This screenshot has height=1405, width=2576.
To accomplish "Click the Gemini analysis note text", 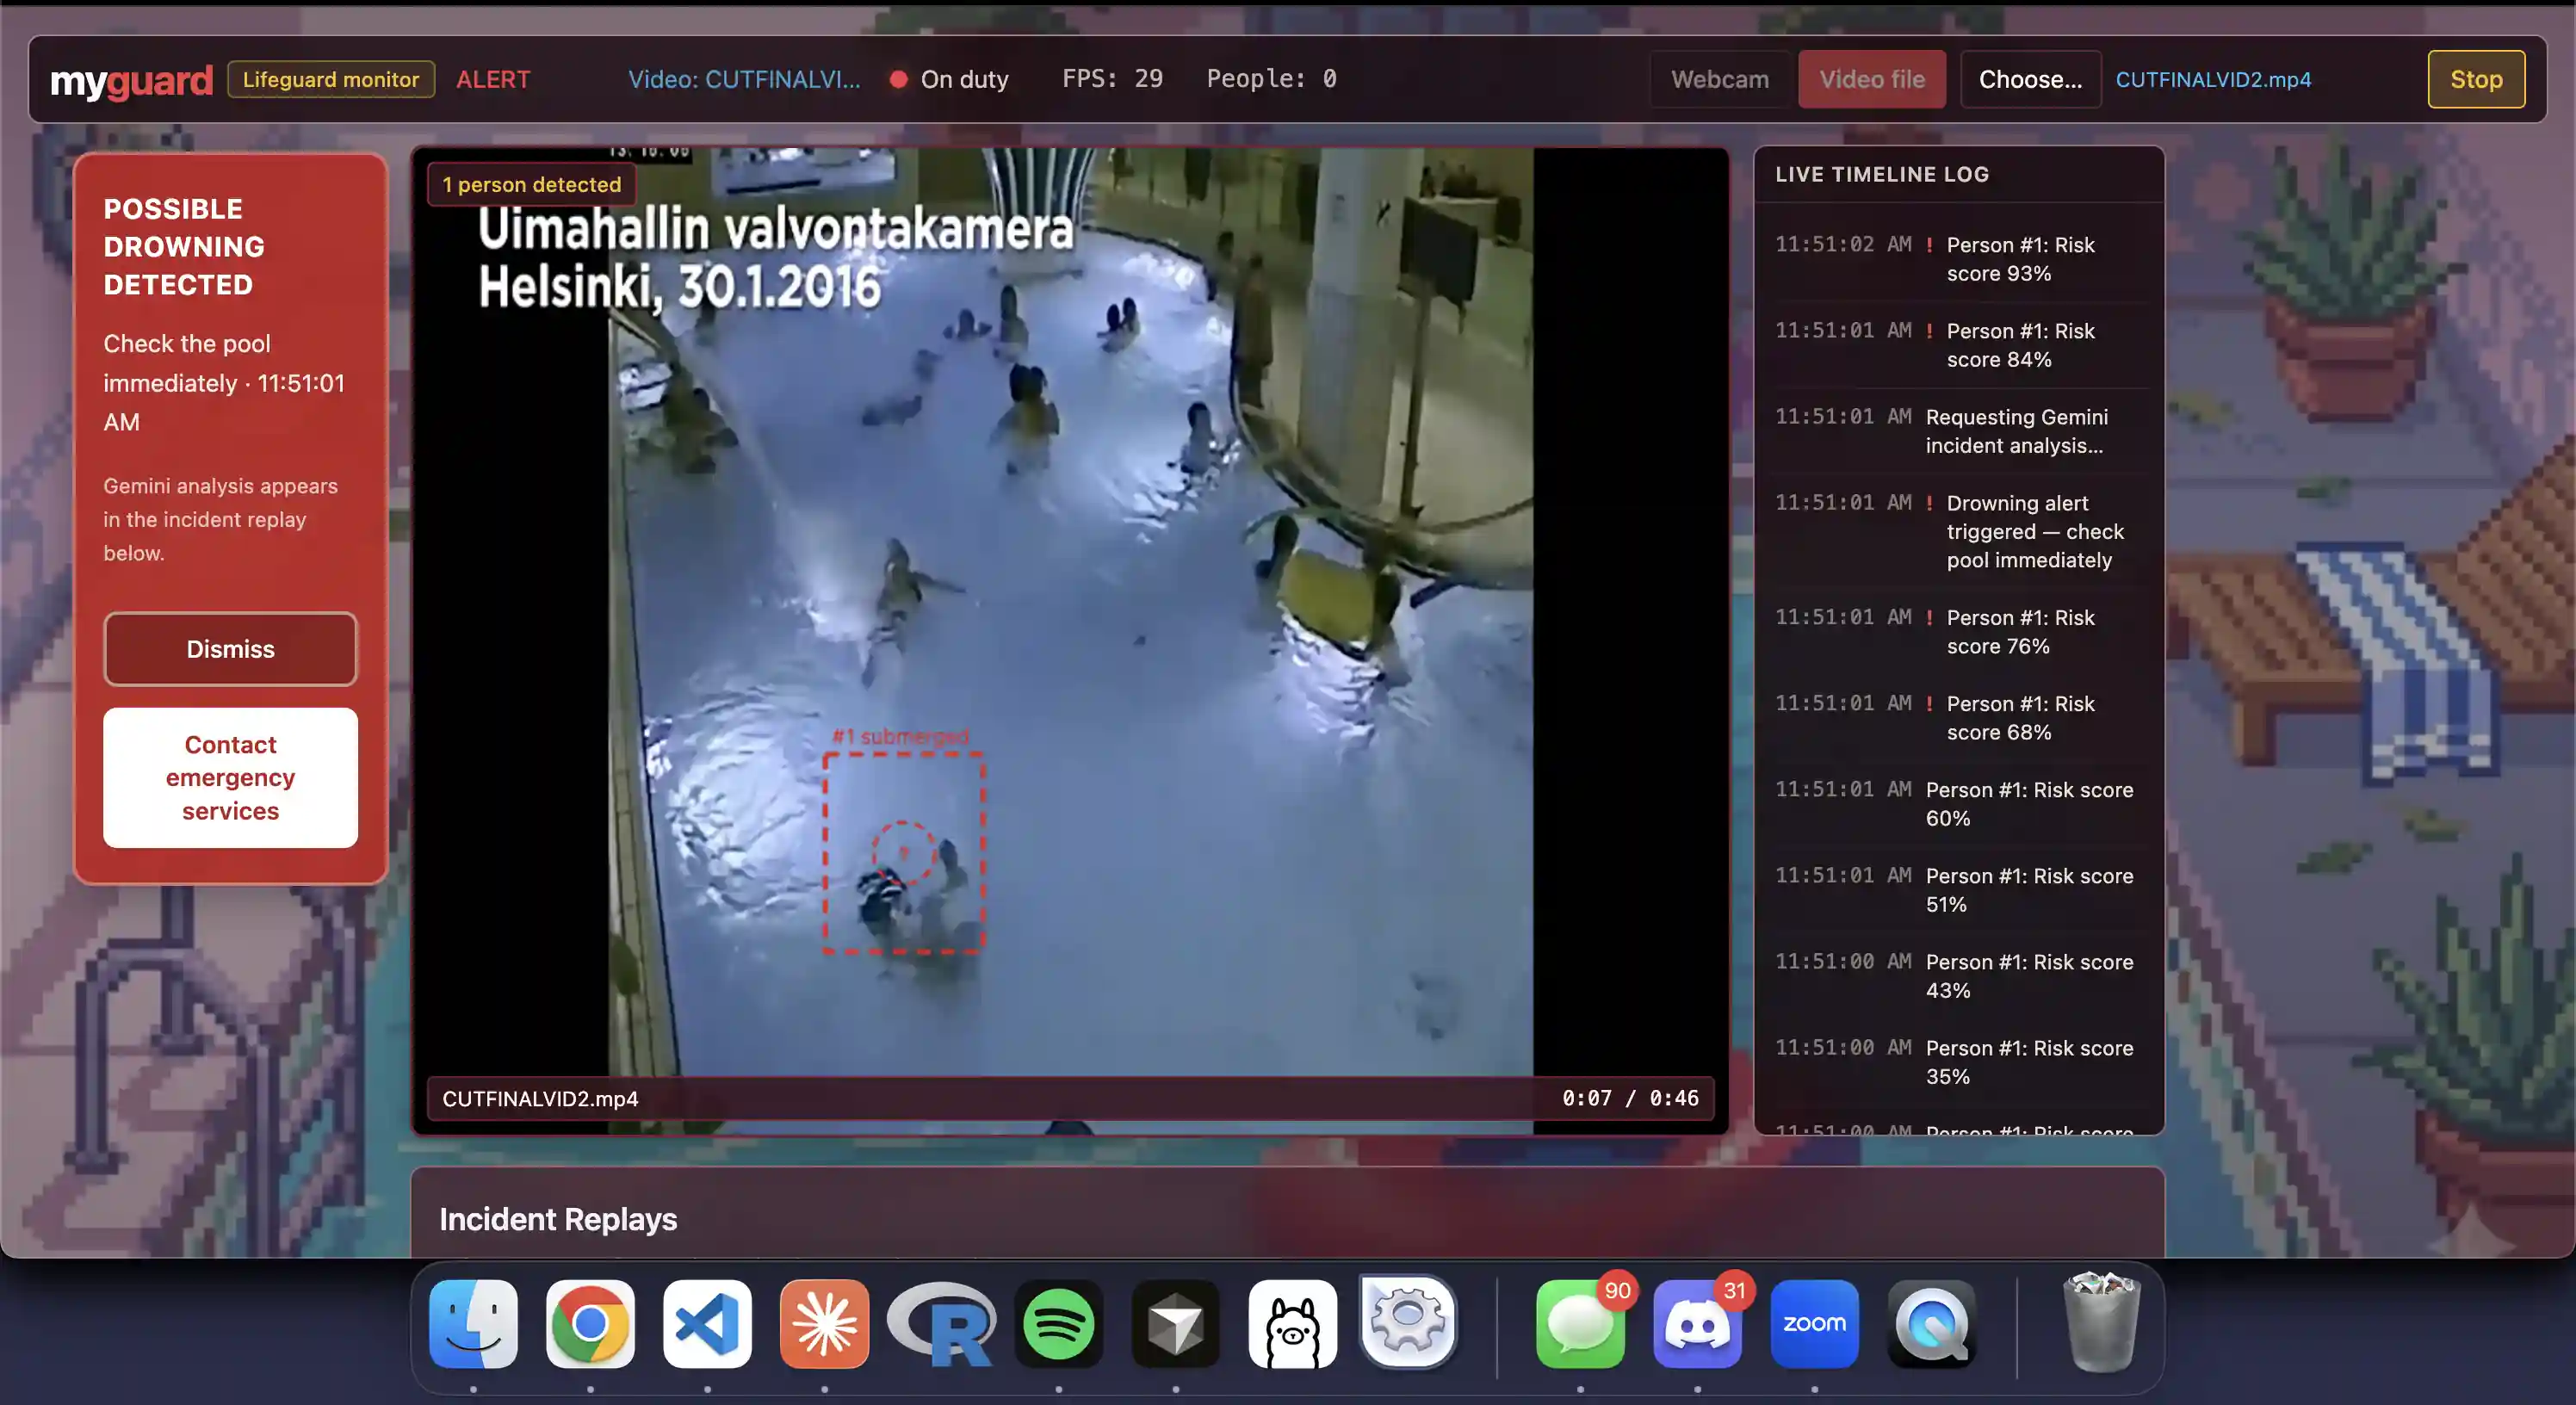I will [220, 519].
